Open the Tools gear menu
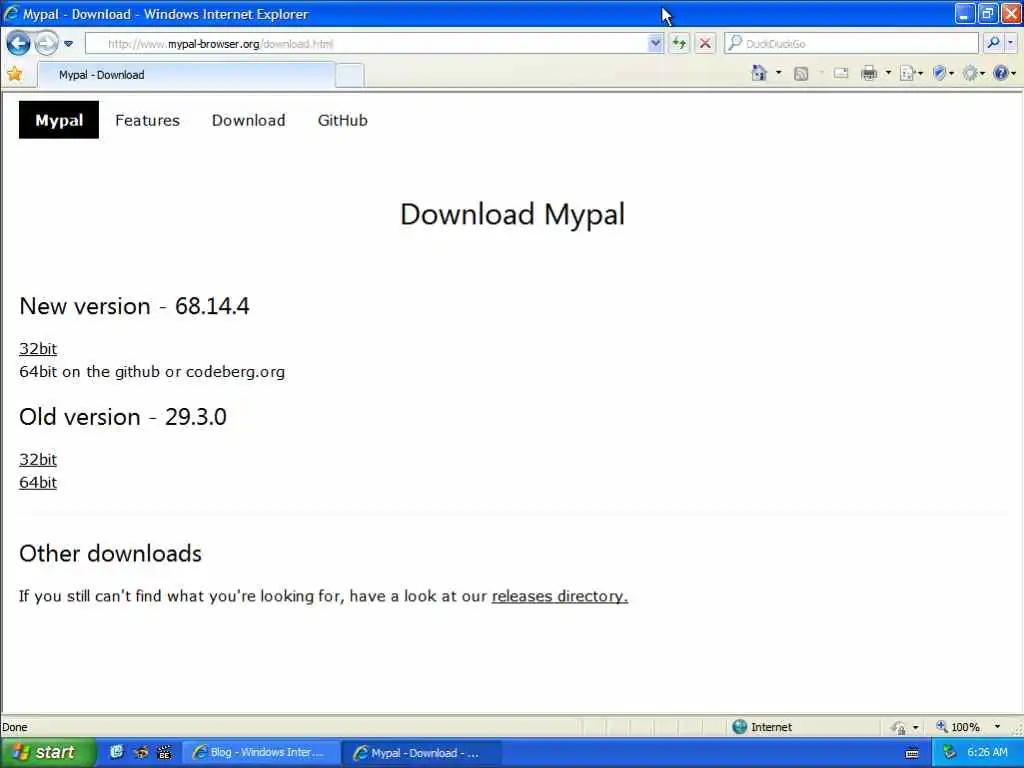The width and height of the screenshot is (1024, 768). click(973, 74)
